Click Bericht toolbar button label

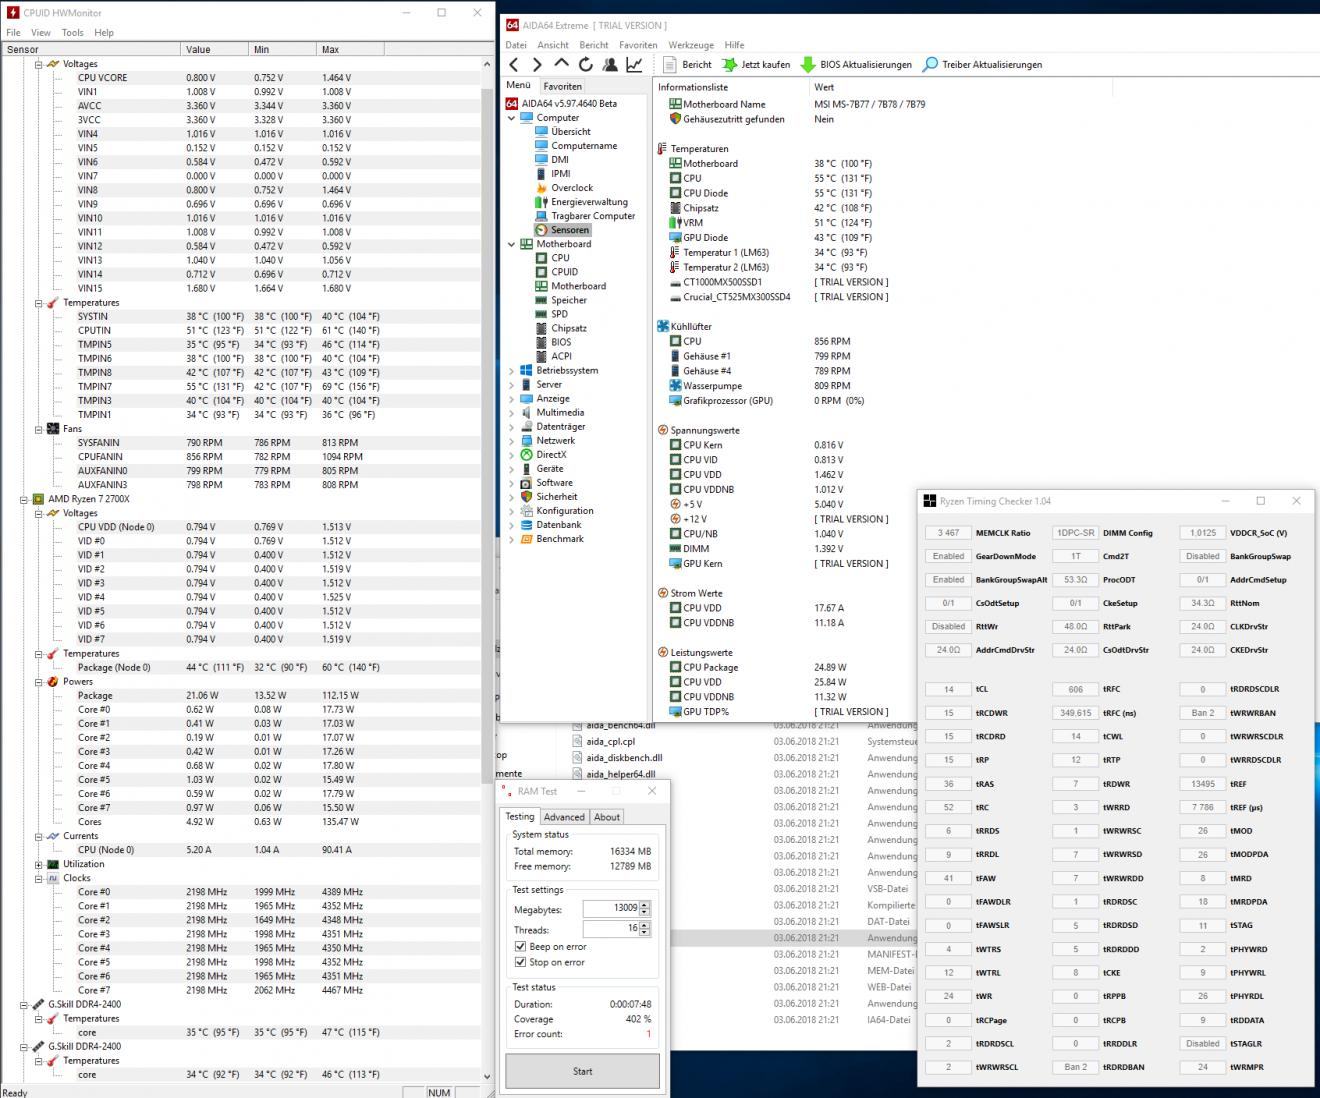tap(697, 65)
